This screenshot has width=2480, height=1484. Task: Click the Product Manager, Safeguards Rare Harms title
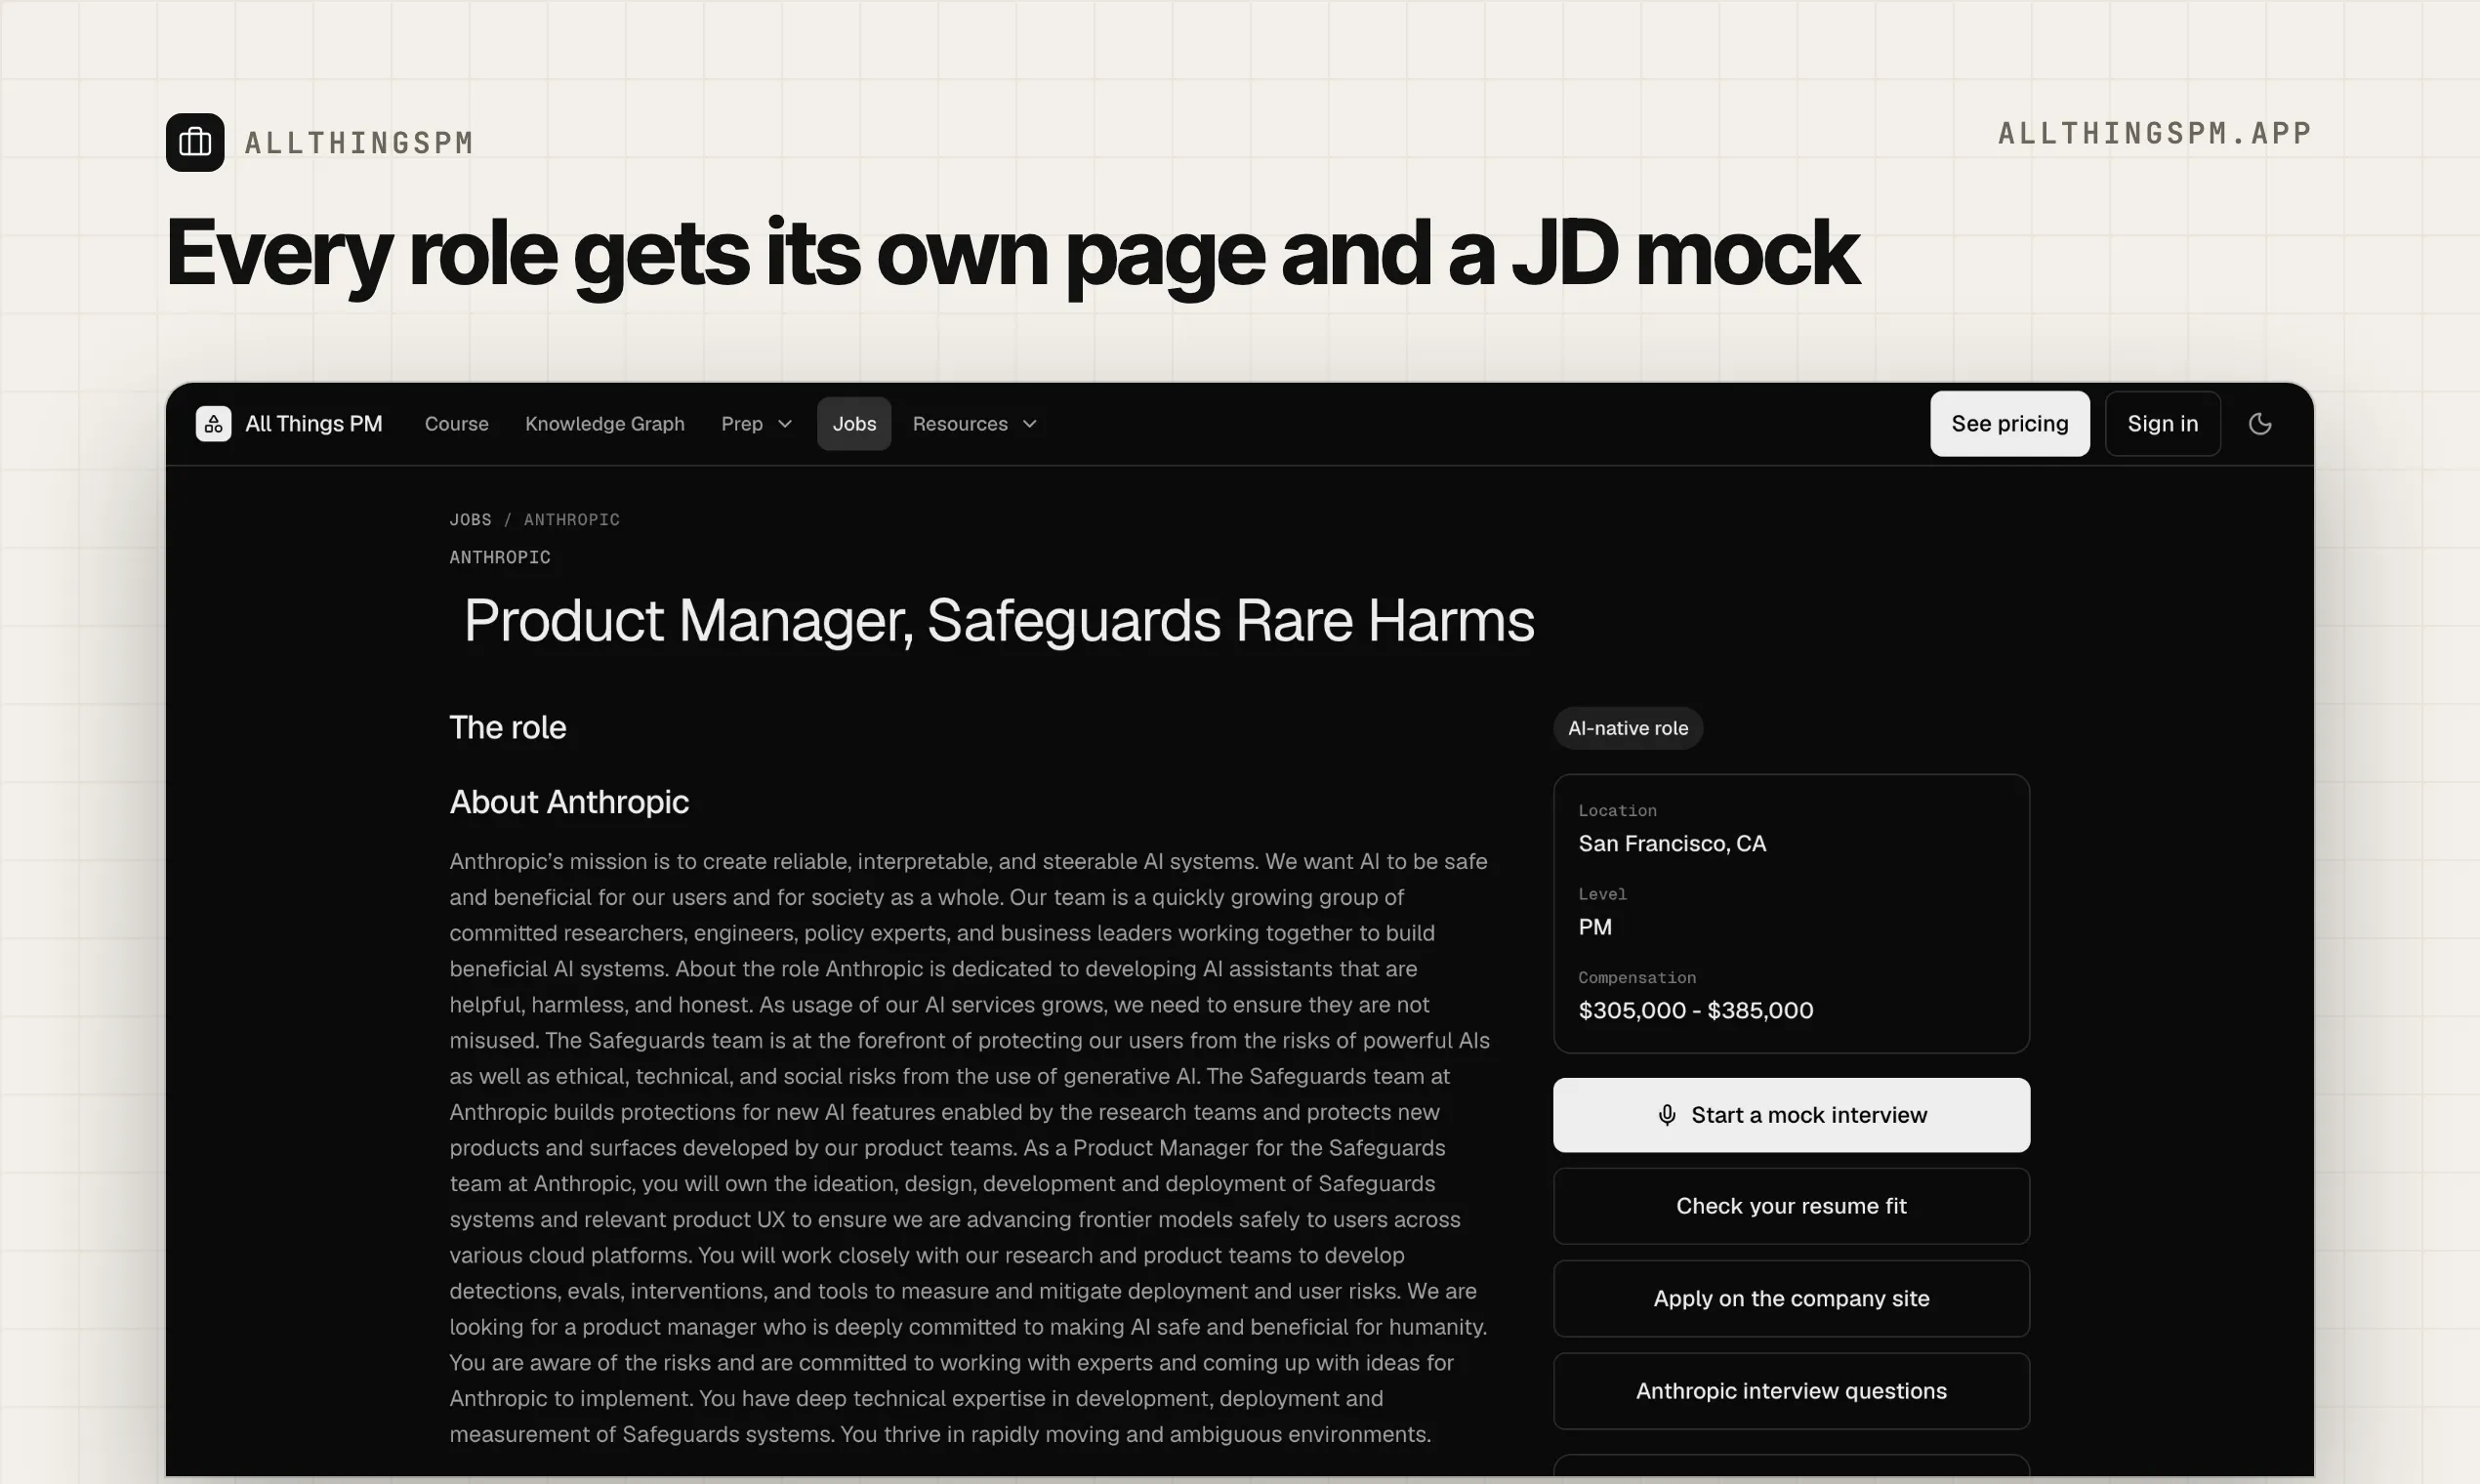(x=999, y=620)
